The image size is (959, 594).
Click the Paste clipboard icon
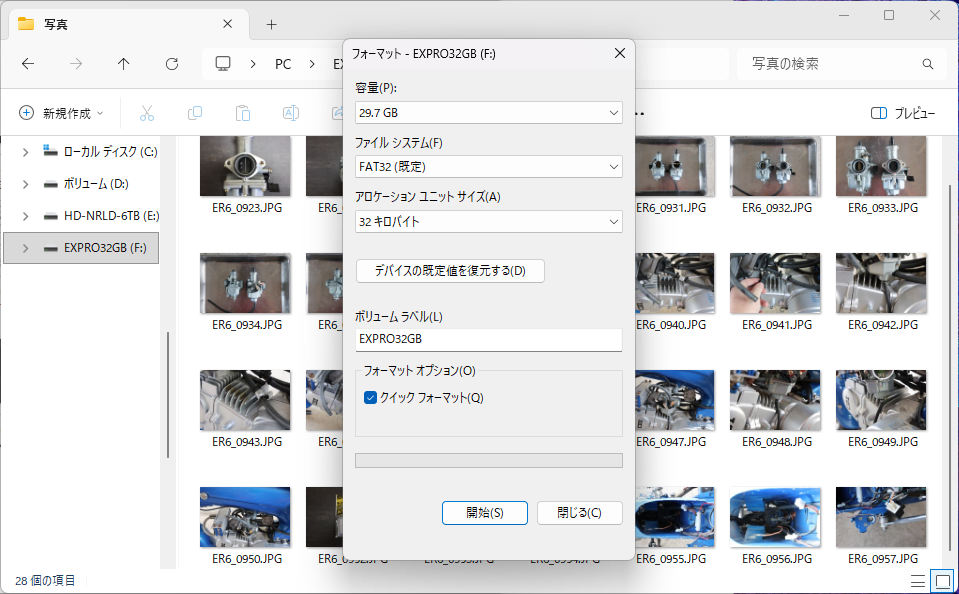tap(242, 113)
